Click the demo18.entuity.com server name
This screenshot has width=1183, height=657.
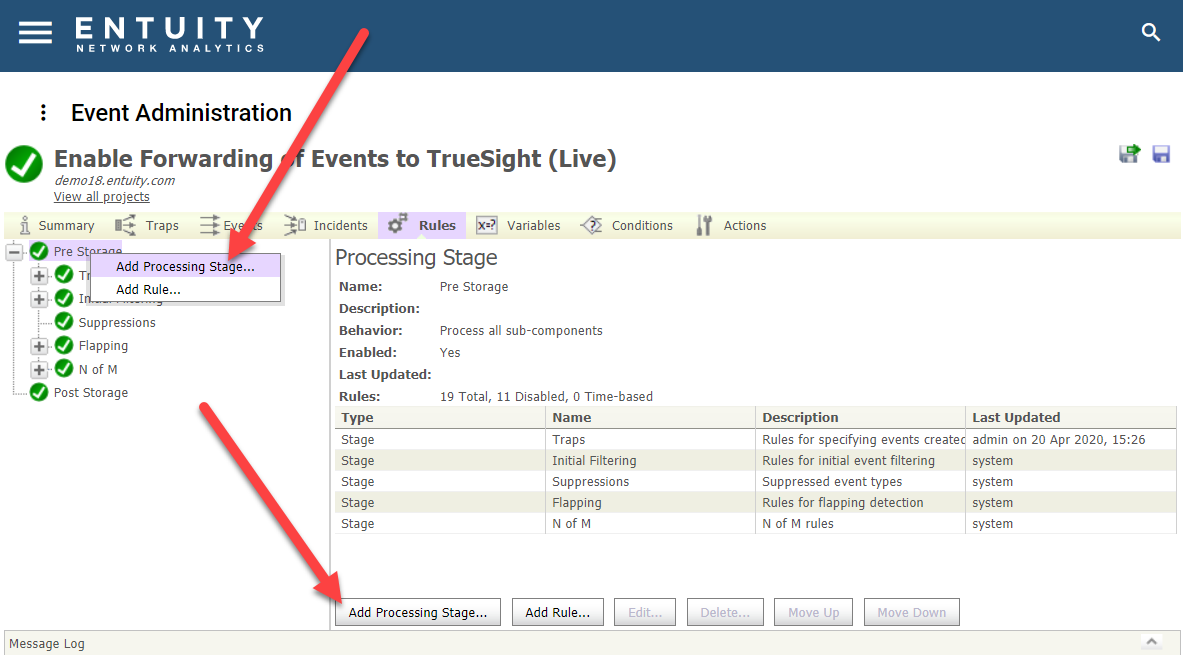click(x=115, y=181)
